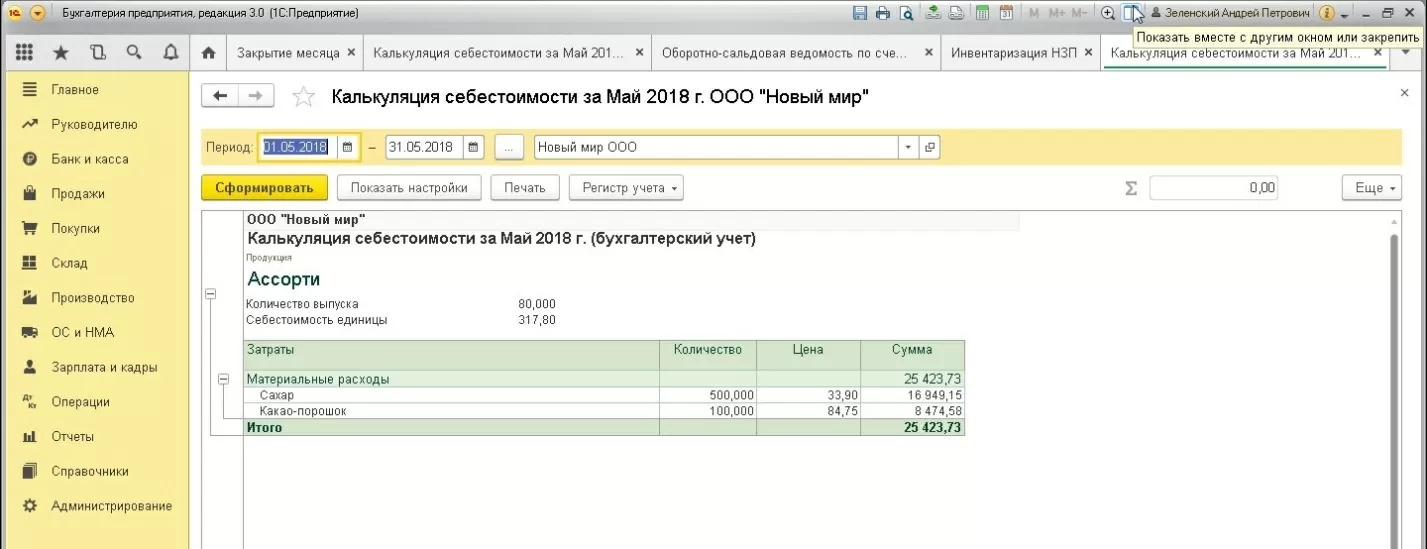Click user name Зеленский Андрей Петрович
Viewport: 1427px width, 549px height.
coord(1238,13)
